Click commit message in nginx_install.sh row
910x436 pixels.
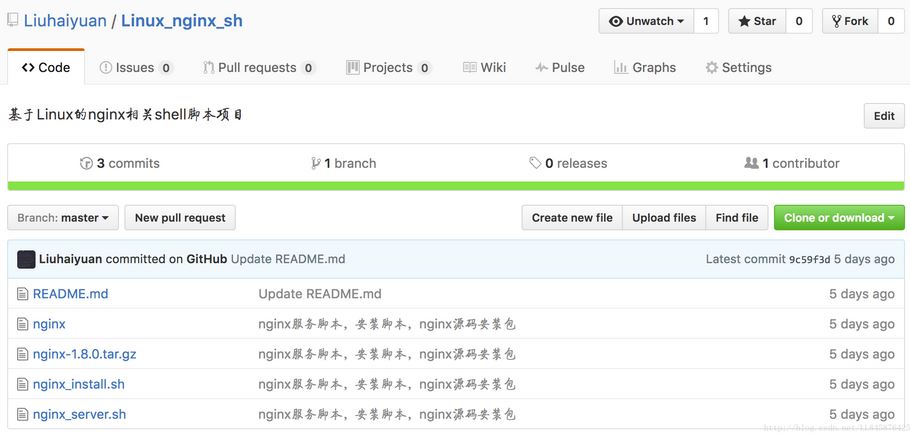pyautogui.click(x=387, y=384)
